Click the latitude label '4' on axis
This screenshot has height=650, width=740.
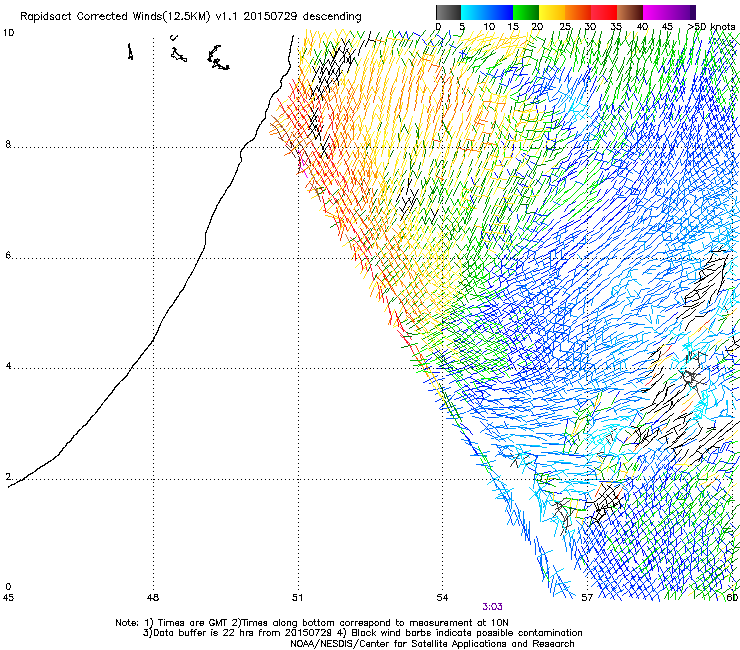coord(8,366)
